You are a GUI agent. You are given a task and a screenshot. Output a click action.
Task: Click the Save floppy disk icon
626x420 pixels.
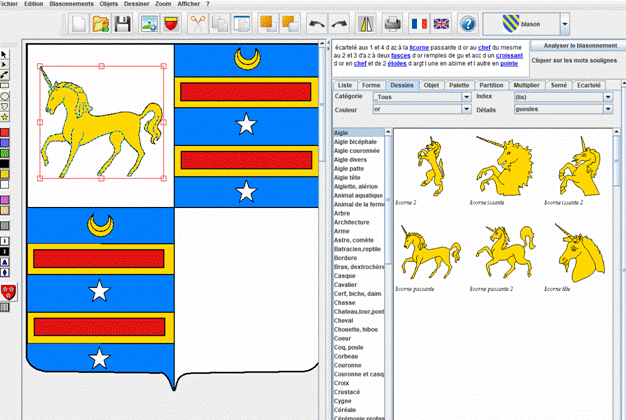124,22
